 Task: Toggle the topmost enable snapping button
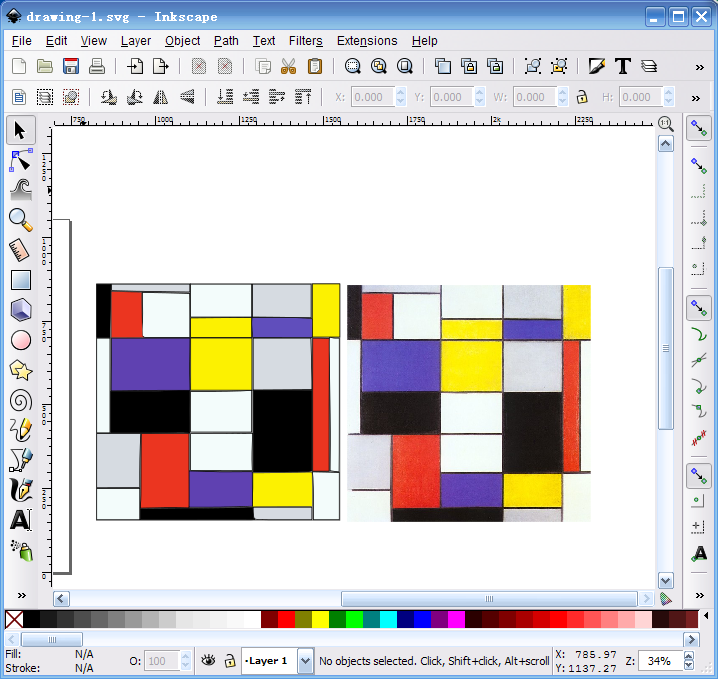(x=699, y=128)
